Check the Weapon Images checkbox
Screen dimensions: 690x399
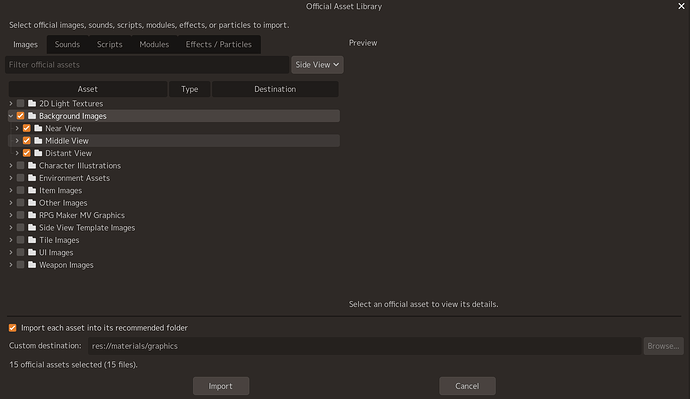[20, 265]
